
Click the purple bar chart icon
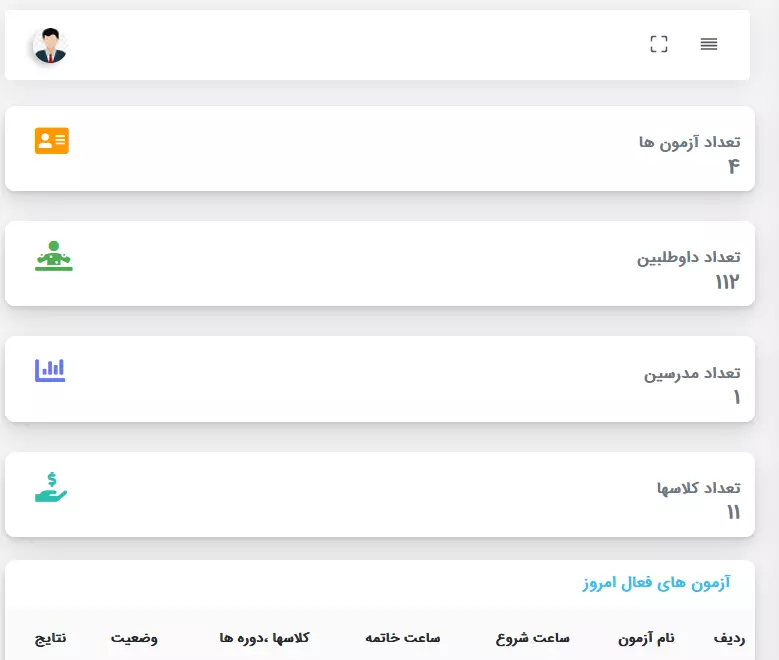point(50,370)
